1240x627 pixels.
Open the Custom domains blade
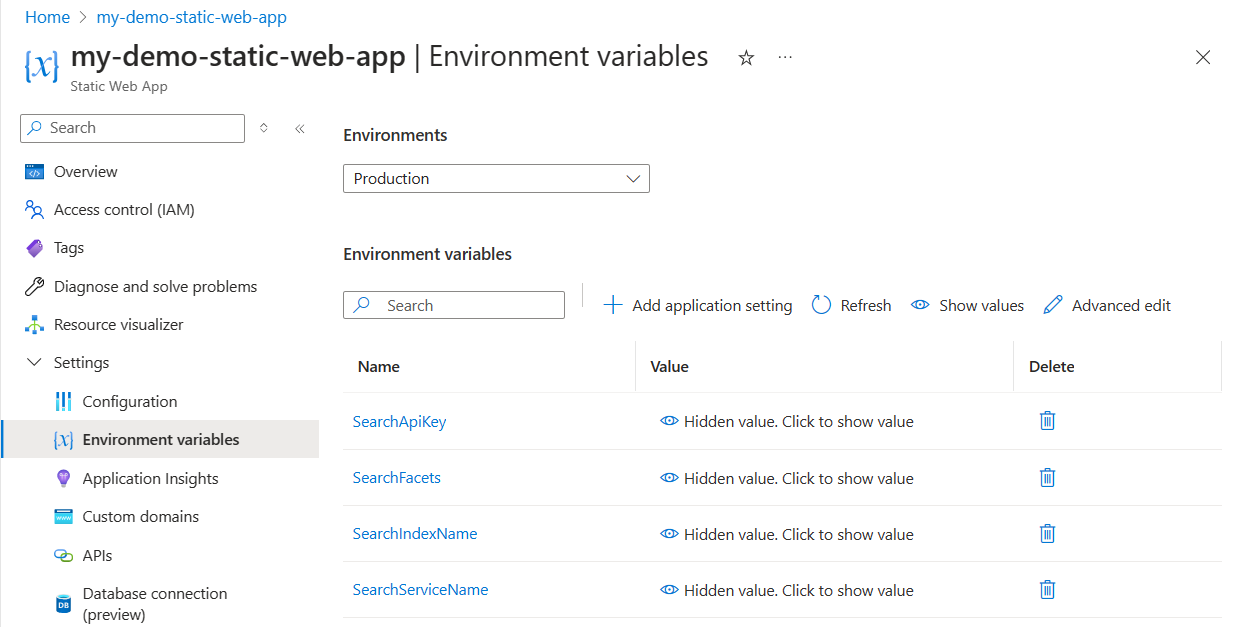pyautogui.click(x=129, y=516)
